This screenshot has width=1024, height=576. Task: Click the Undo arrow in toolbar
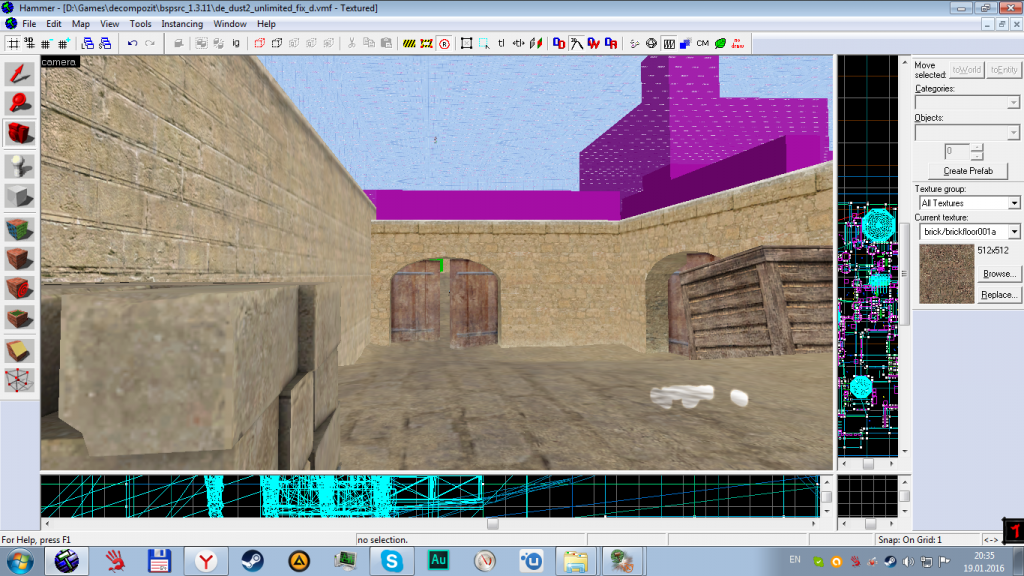coord(132,43)
